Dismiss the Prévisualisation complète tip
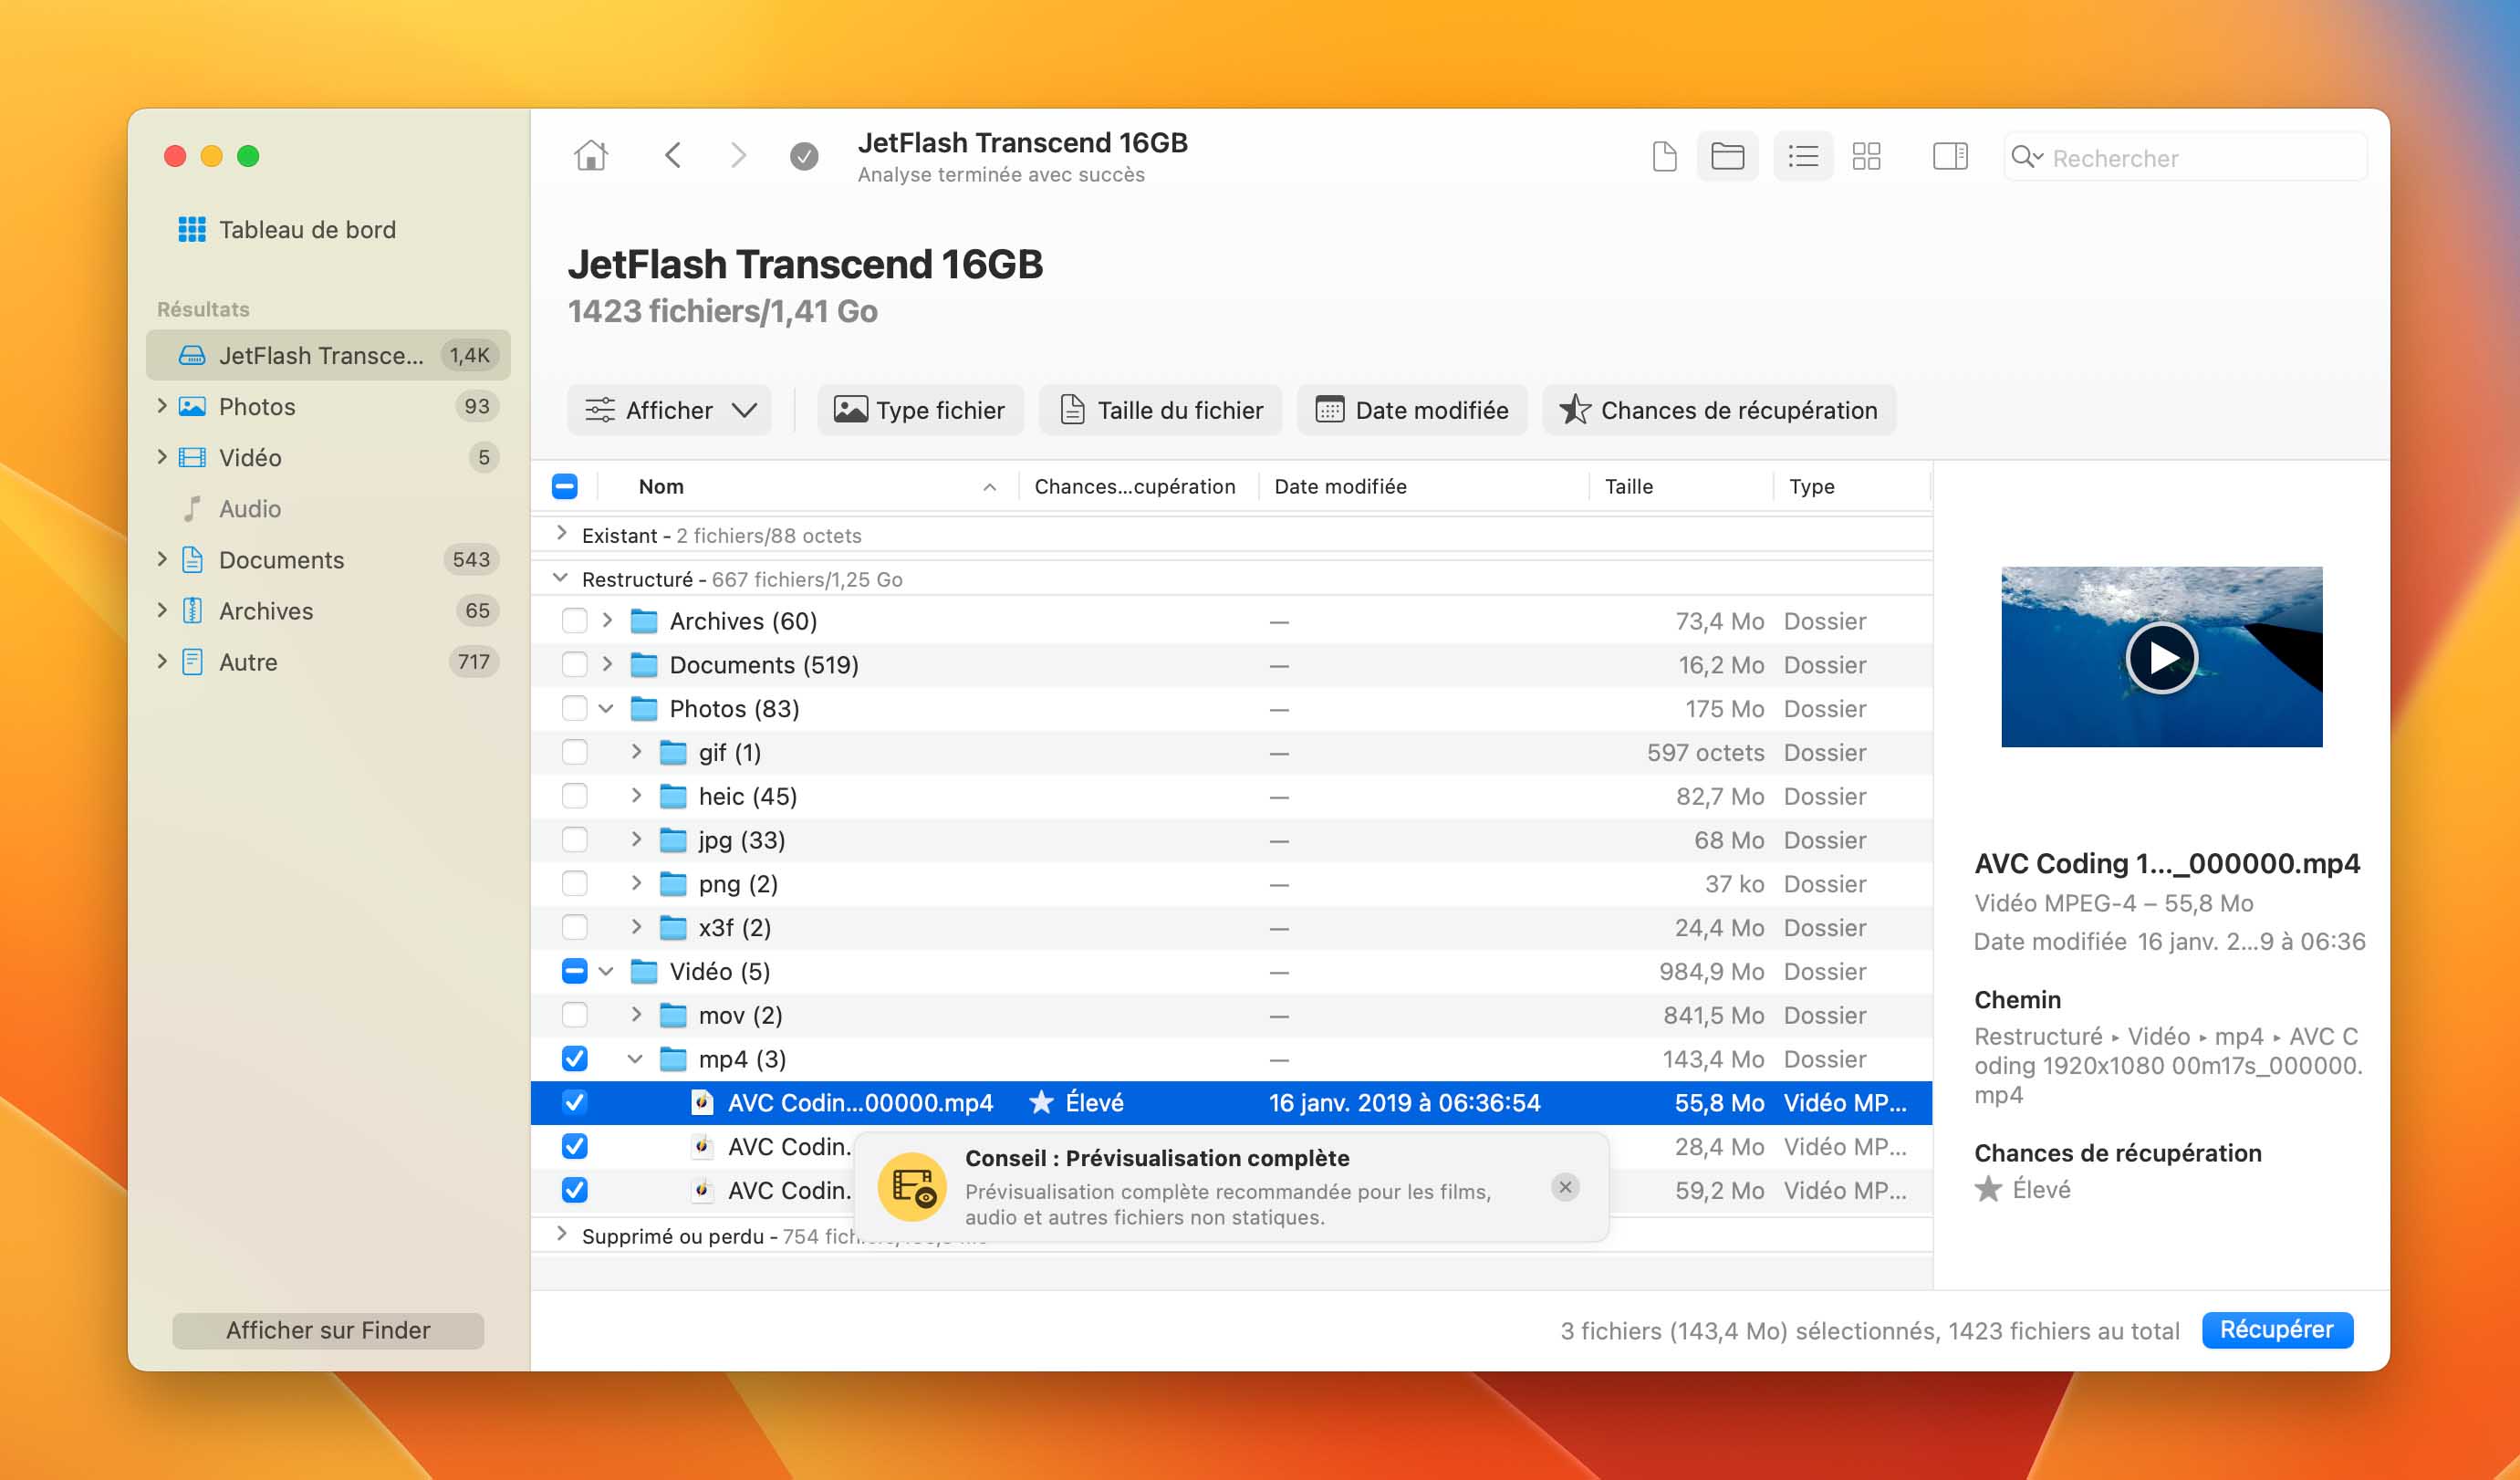 click(1565, 1187)
